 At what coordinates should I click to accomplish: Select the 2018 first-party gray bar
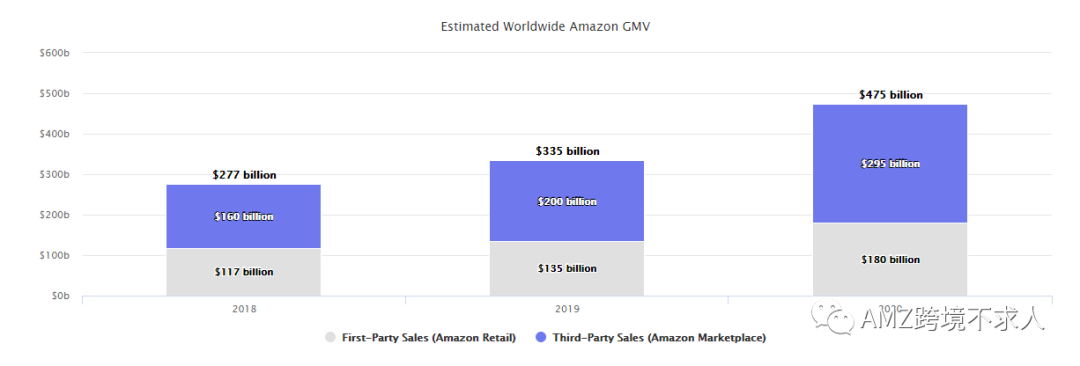coord(243,272)
